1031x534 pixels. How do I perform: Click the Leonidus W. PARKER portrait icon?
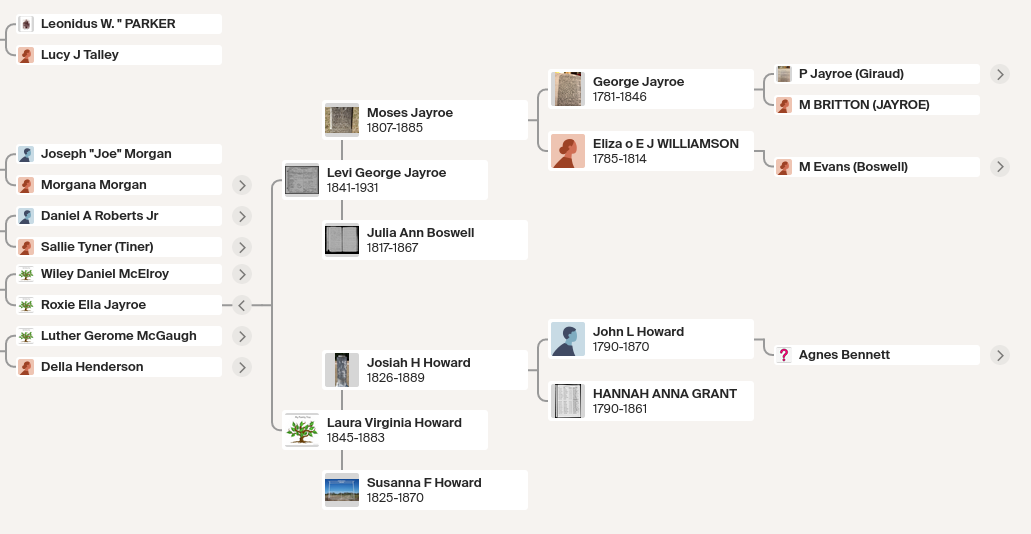click(26, 24)
